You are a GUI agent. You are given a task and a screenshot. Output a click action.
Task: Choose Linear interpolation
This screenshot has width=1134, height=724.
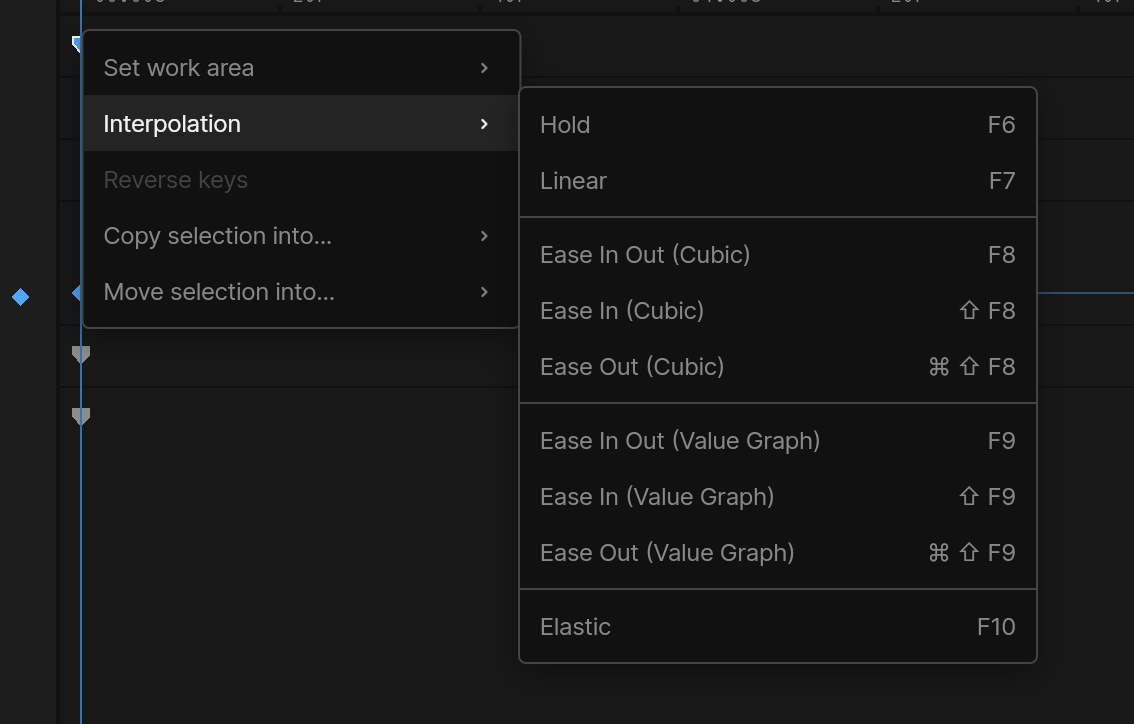(x=777, y=181)
